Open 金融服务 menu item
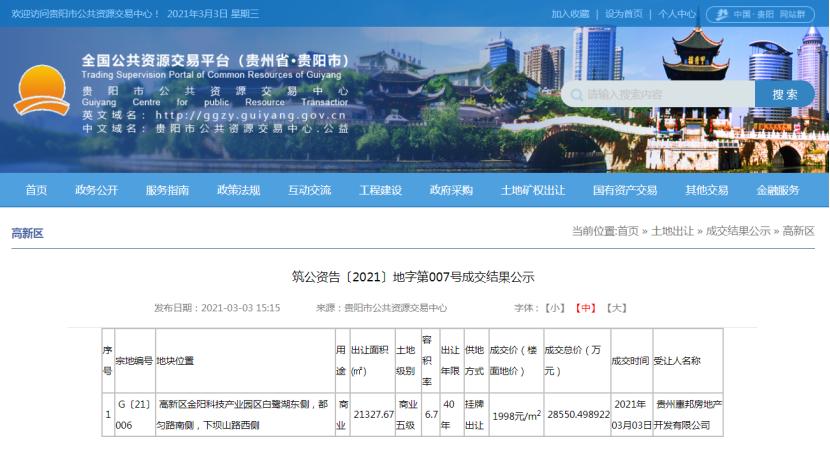 coord(778,190)
